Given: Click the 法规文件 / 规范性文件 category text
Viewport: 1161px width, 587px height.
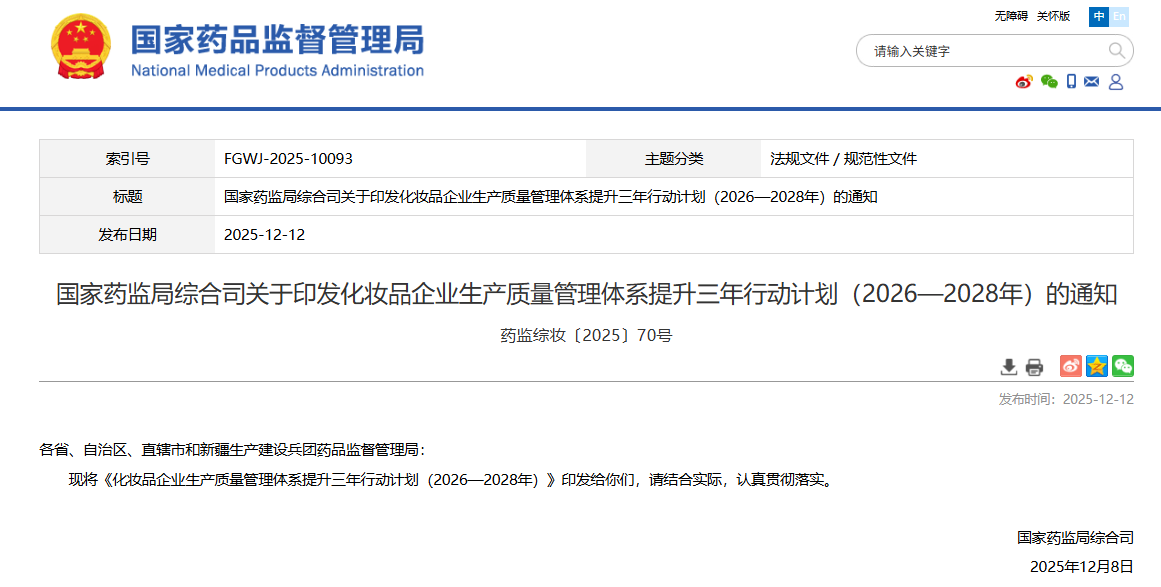Looking at the screenshot, I should (843, 159).
